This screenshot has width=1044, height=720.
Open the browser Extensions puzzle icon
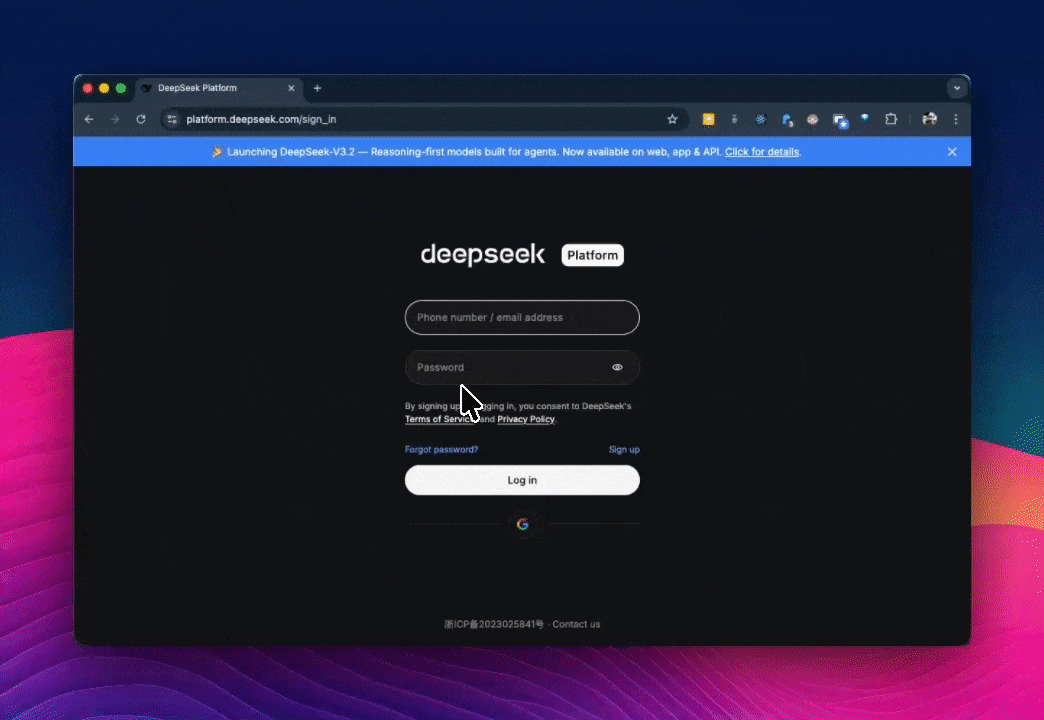891,119
